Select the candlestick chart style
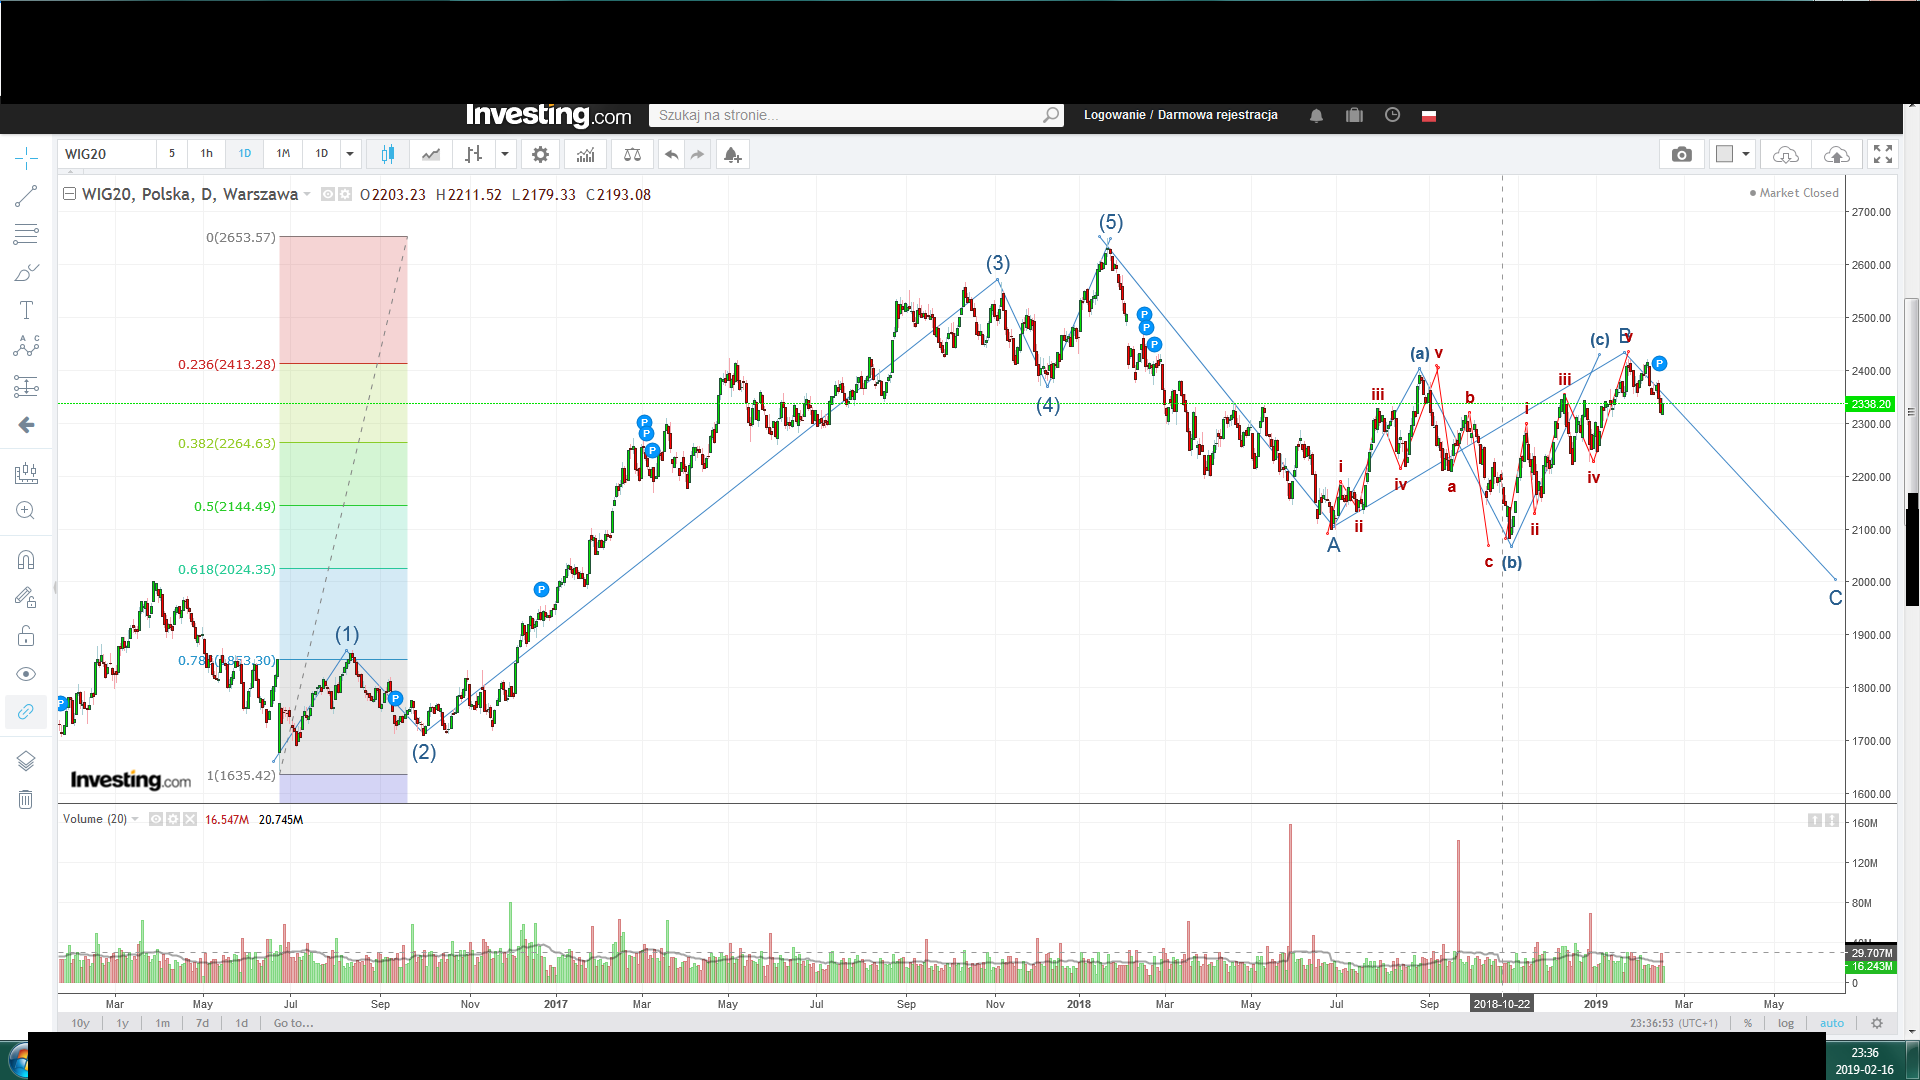 [388, 154]
